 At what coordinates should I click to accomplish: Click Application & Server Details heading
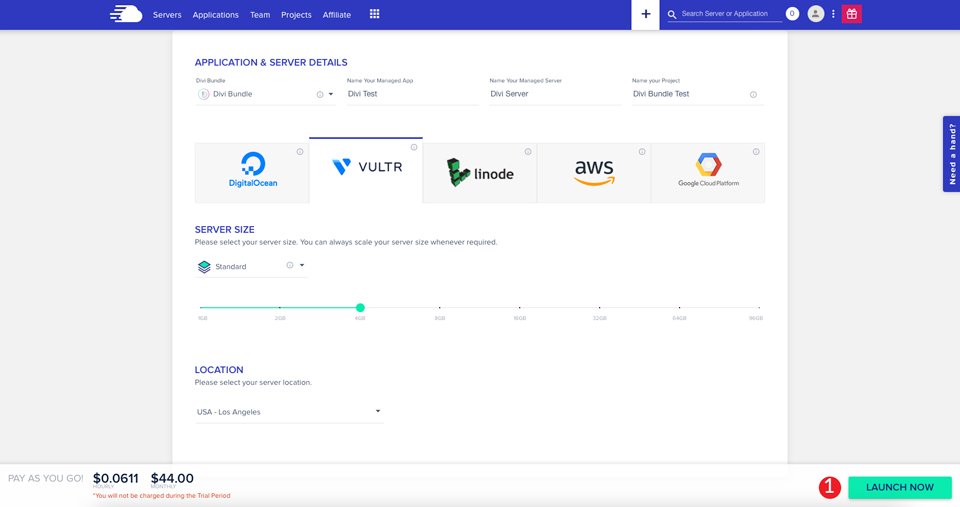271,62
